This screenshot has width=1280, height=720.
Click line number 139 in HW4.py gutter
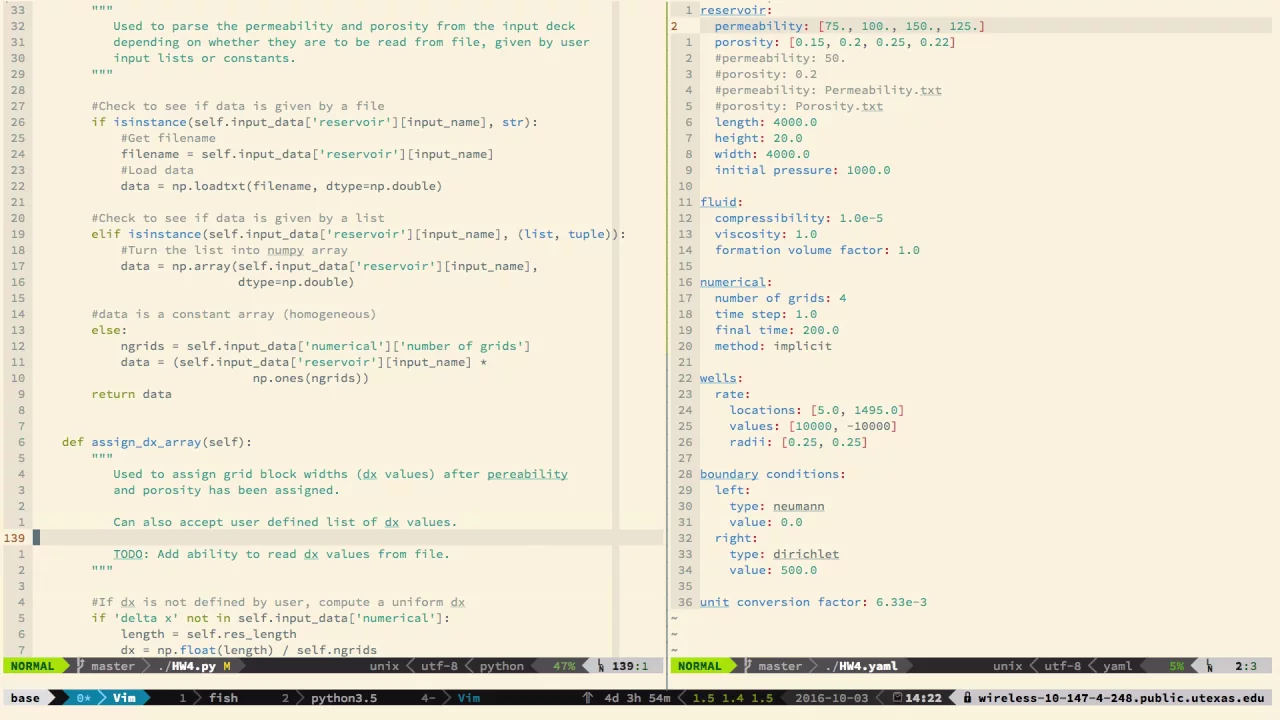click(14, 538)
